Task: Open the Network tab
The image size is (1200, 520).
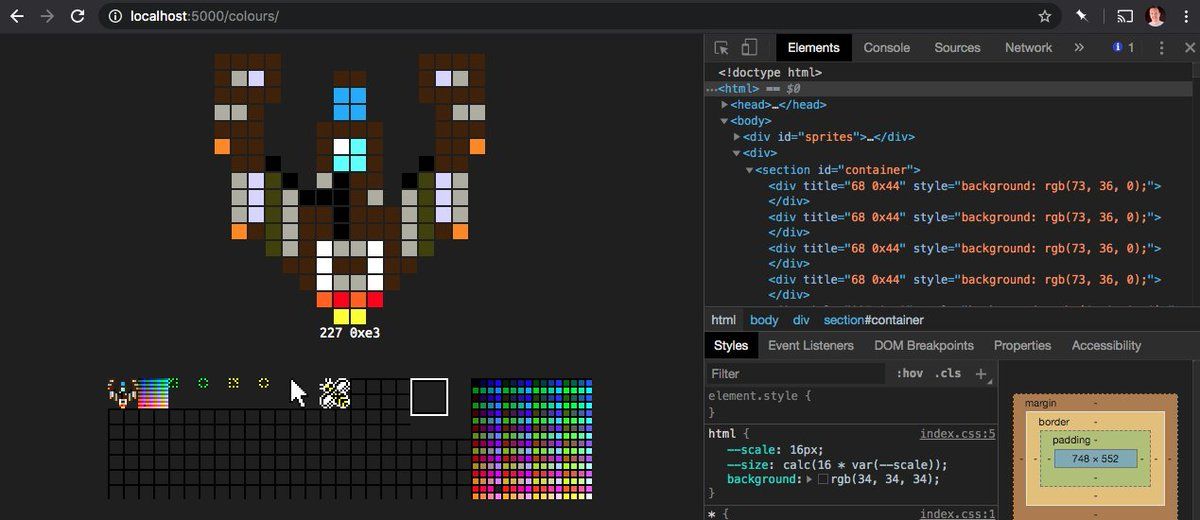Action: point(1028,47)
